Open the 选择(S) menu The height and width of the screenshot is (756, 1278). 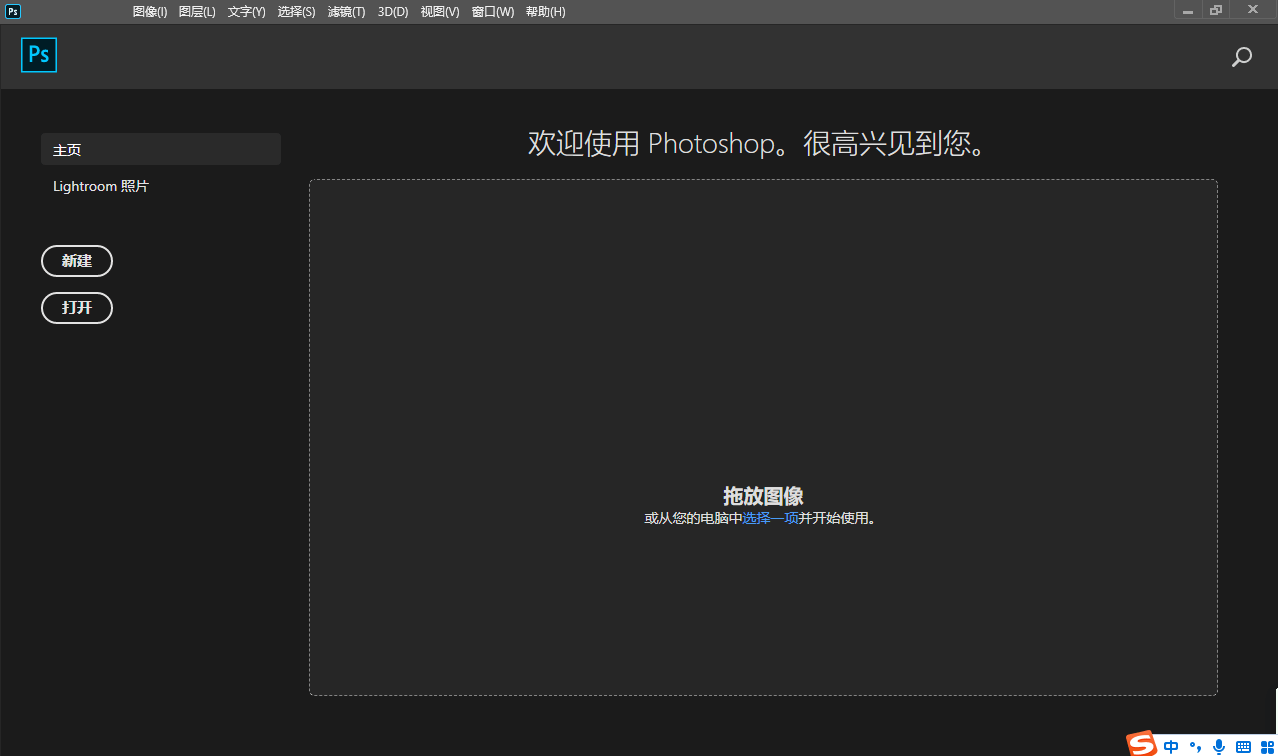[296, 12]
